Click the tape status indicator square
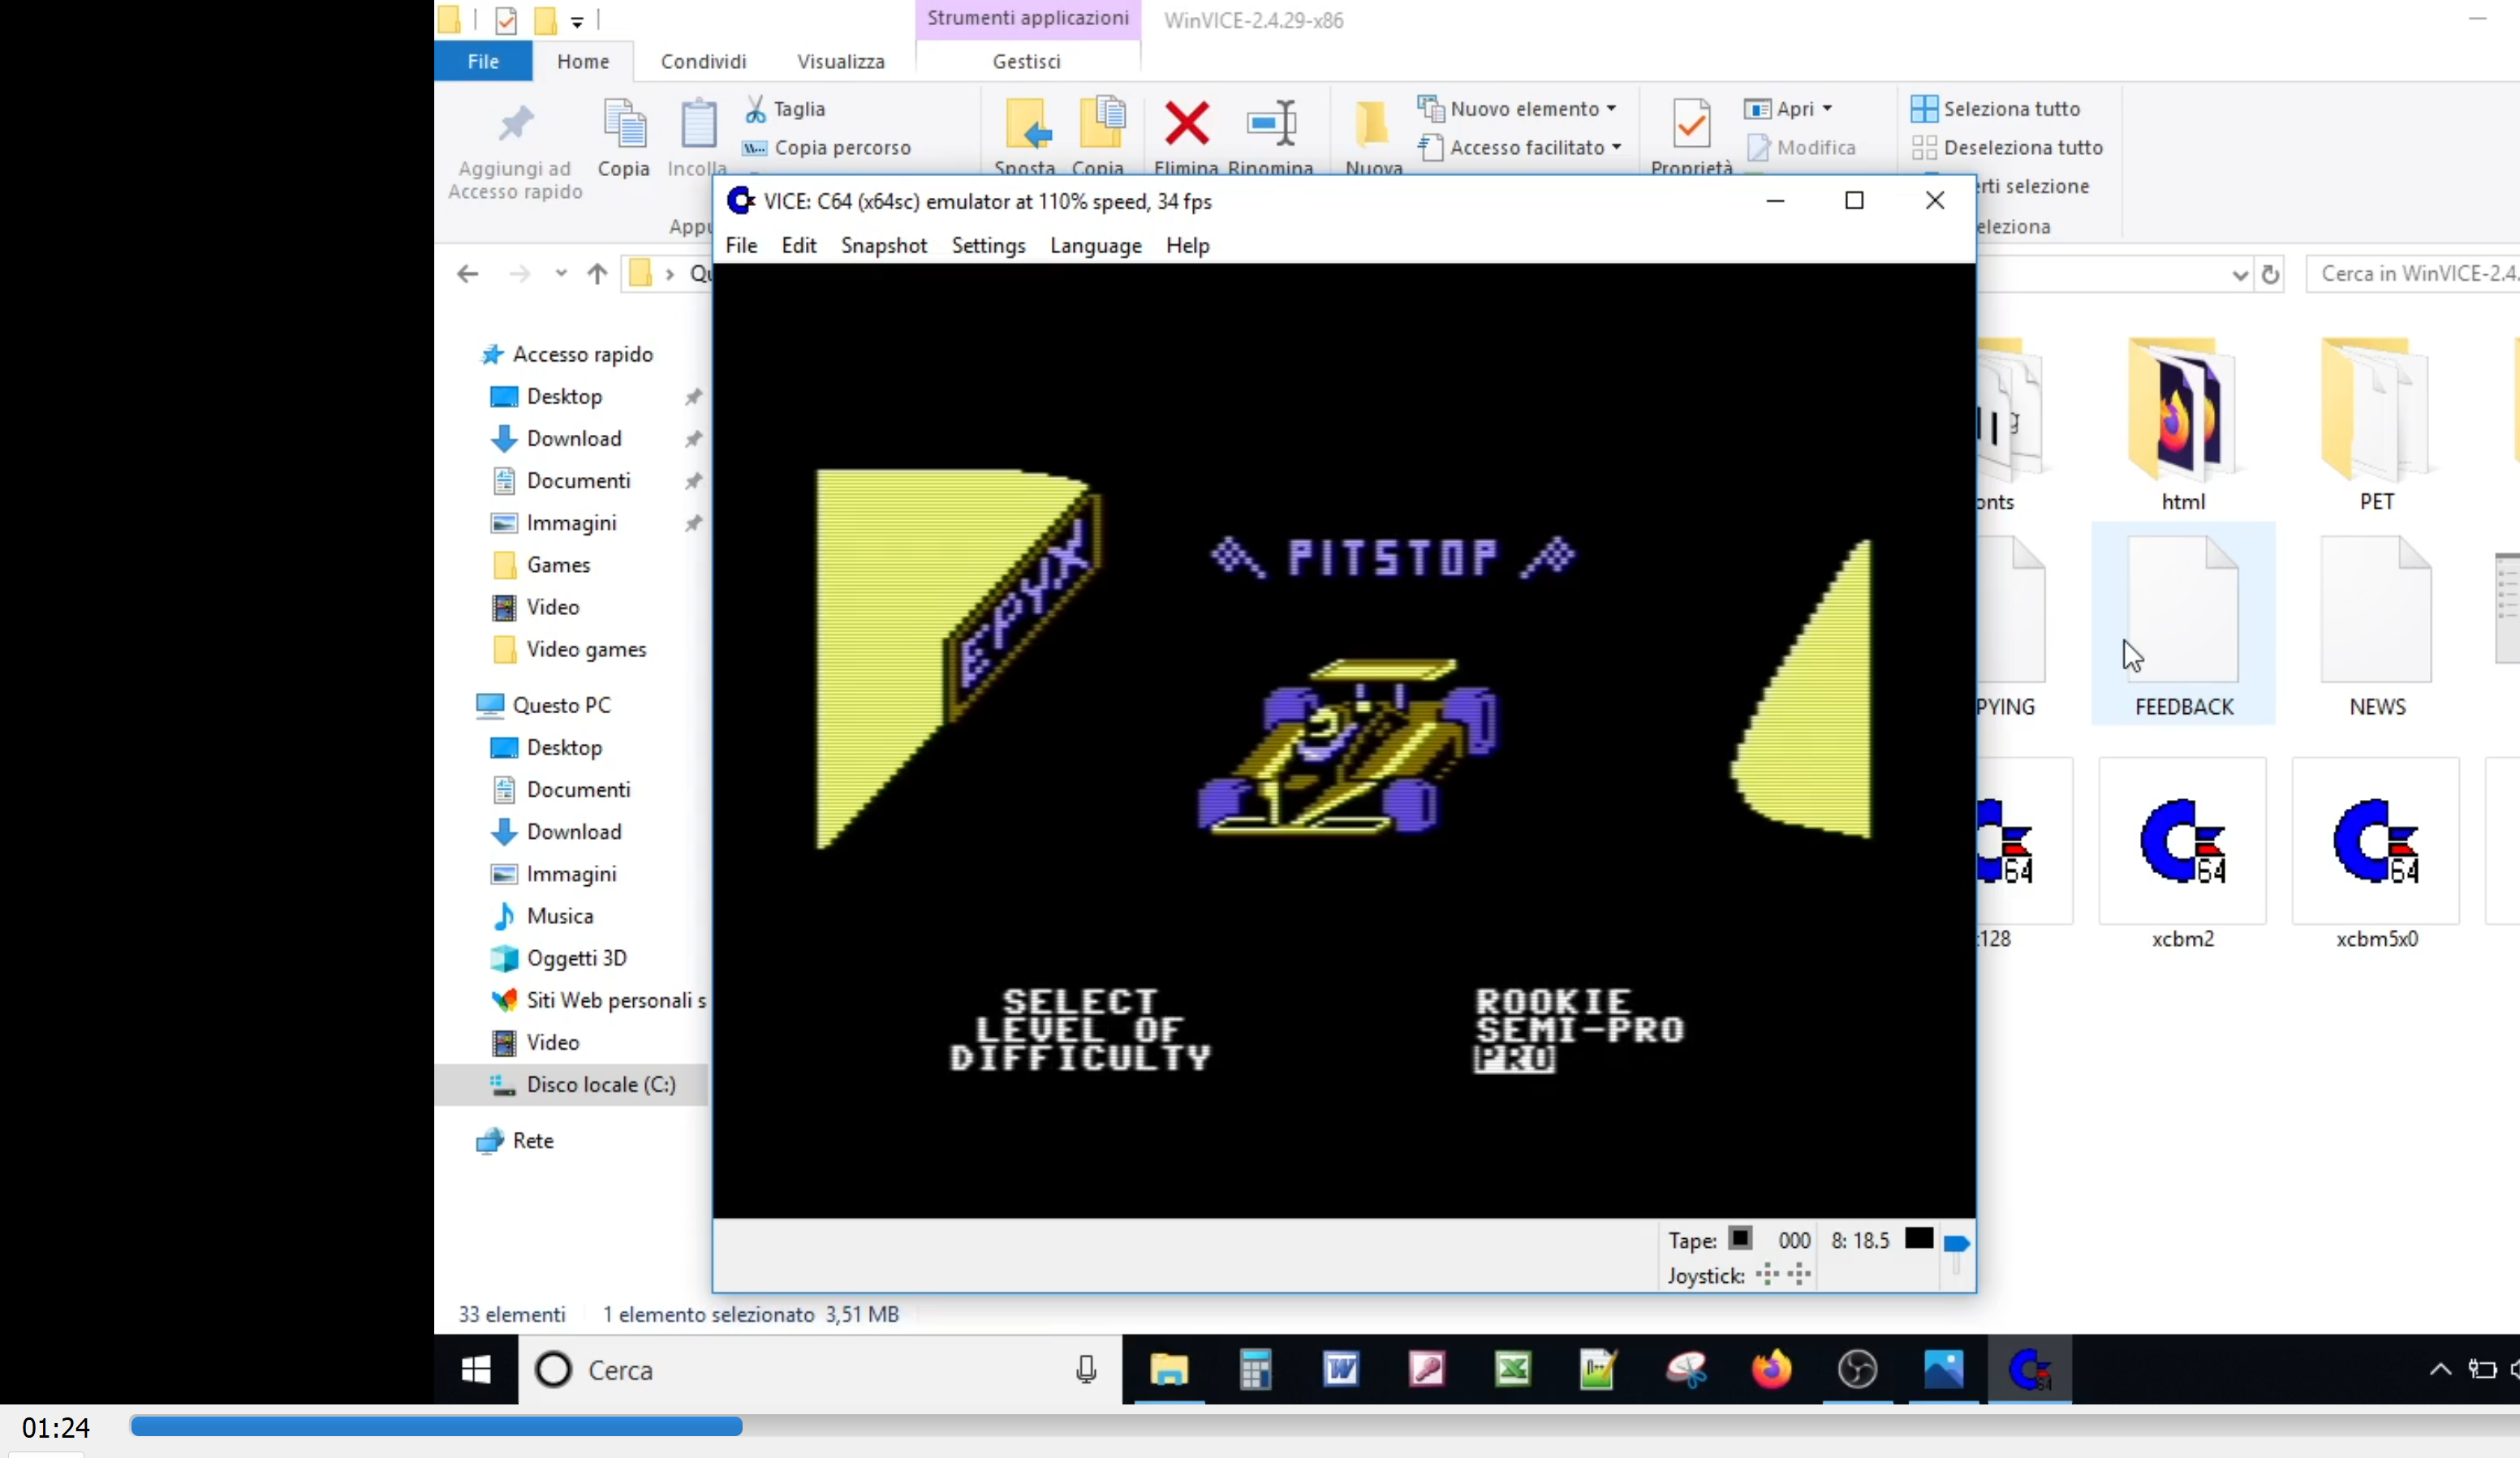Screen dimensions: 2520x1458 tap(1740, 1239)
